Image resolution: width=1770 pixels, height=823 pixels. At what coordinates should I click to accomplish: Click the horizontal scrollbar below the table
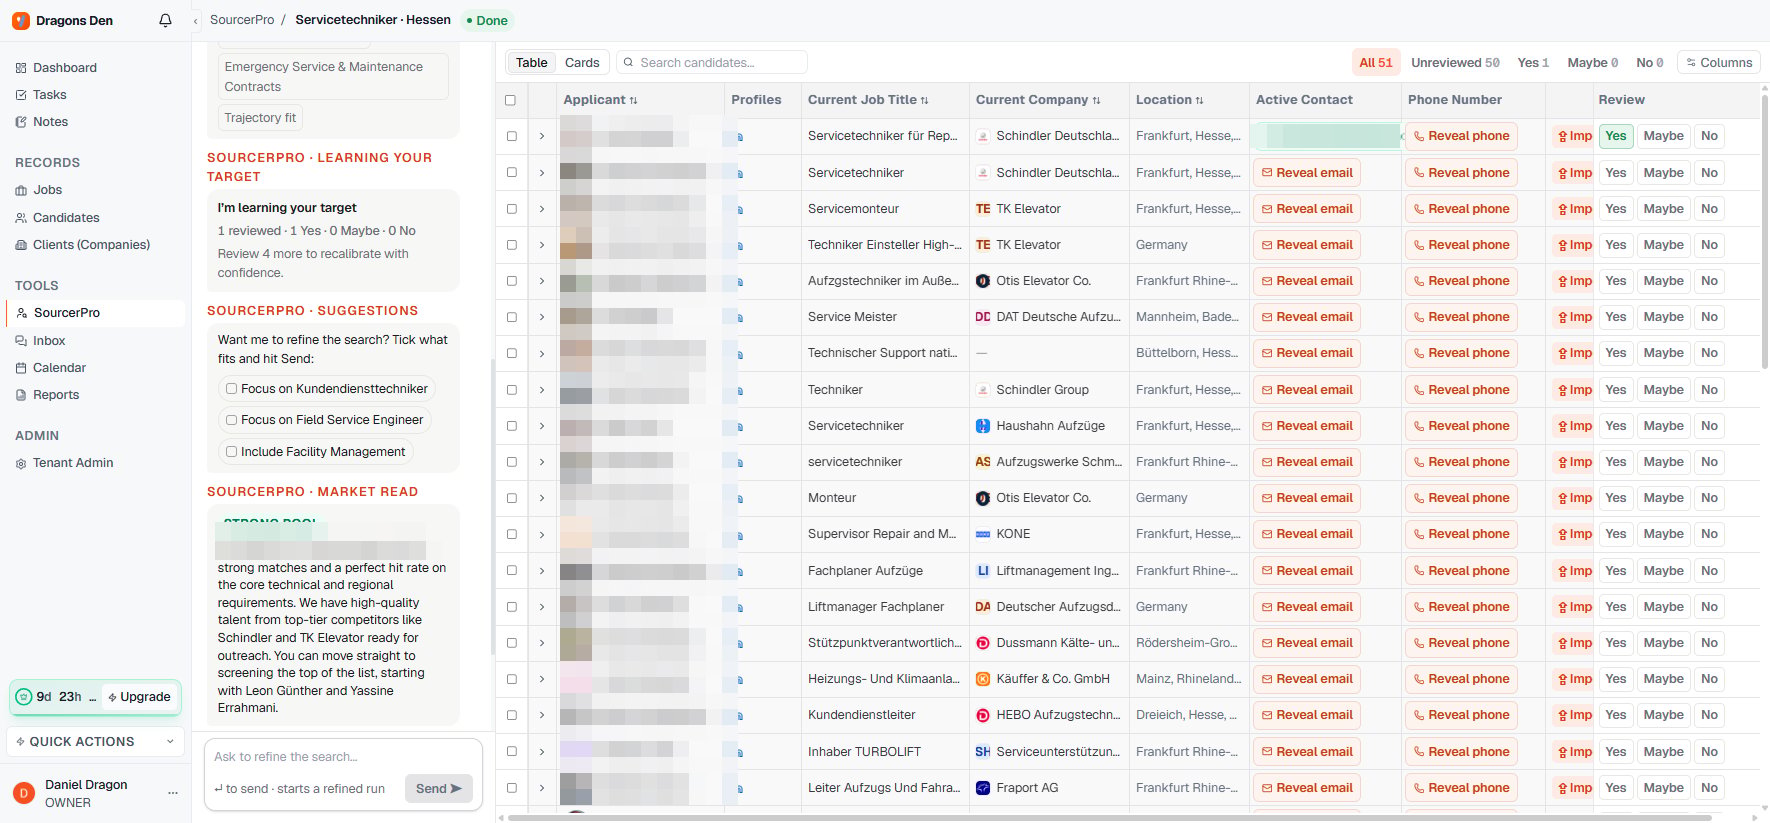[1110, 818]
